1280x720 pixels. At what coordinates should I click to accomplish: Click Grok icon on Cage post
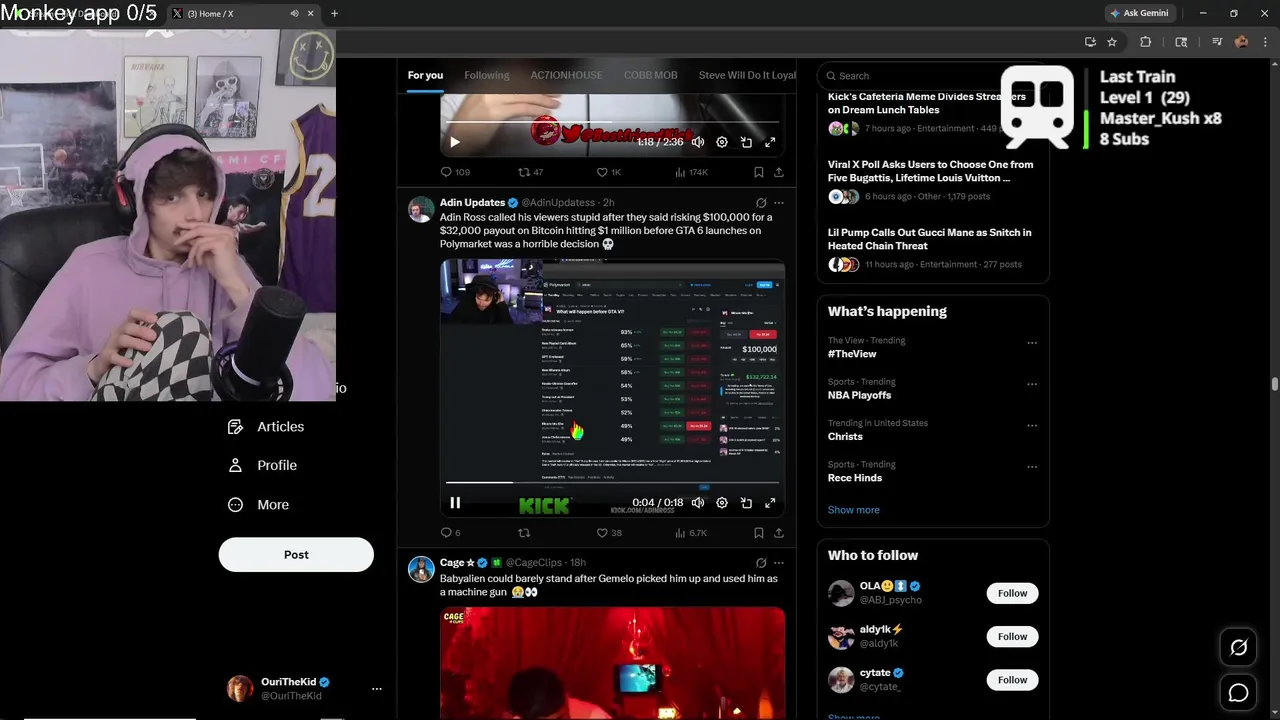[761, 563]
